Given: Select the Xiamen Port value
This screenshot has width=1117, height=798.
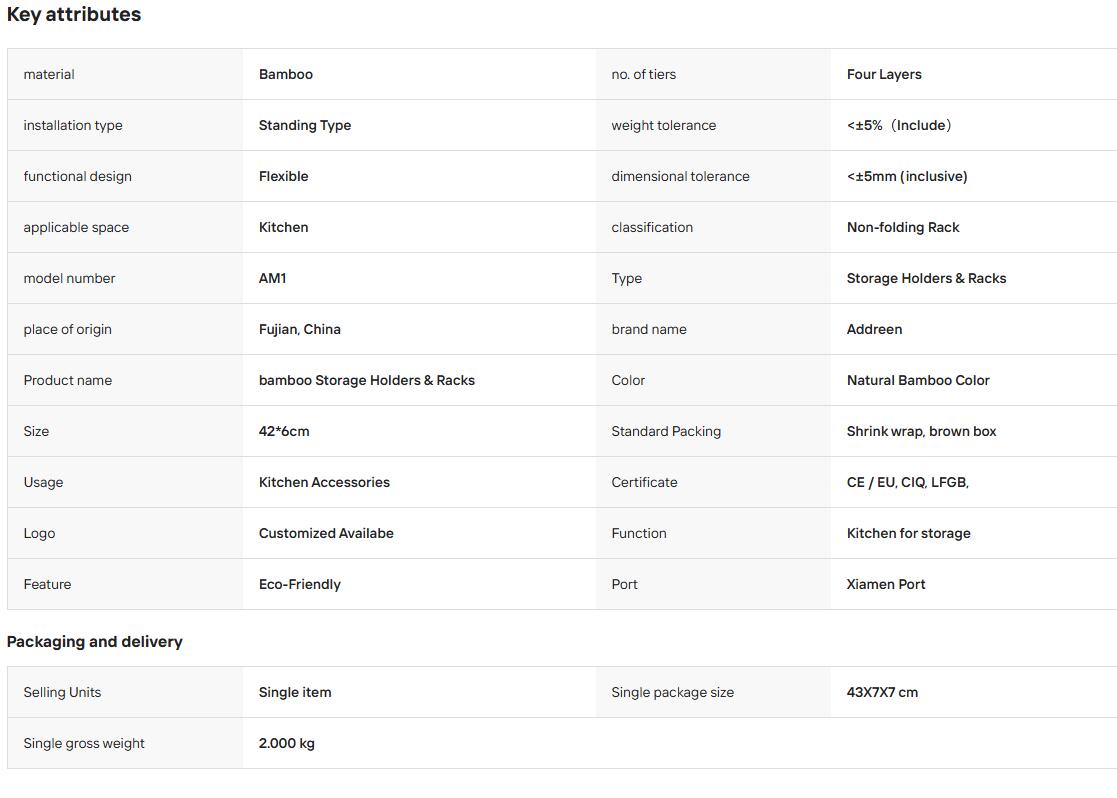Looking at the screenshot, I should (885, 584).
